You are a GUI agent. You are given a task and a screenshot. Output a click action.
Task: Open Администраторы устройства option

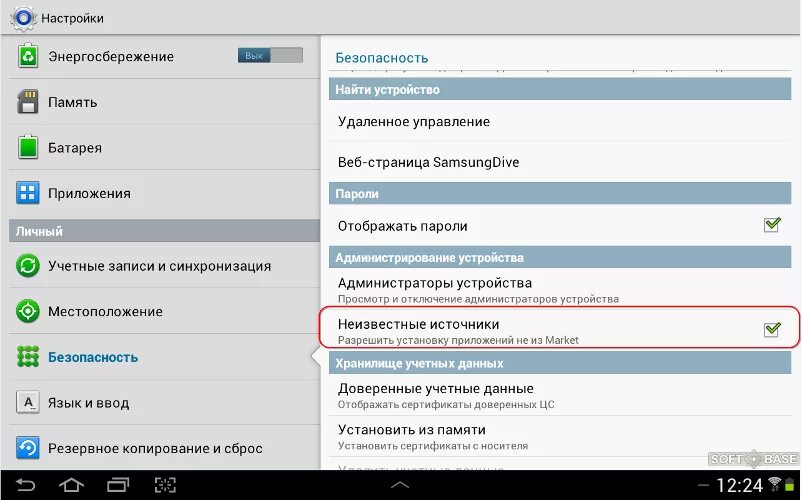point(560,289)
